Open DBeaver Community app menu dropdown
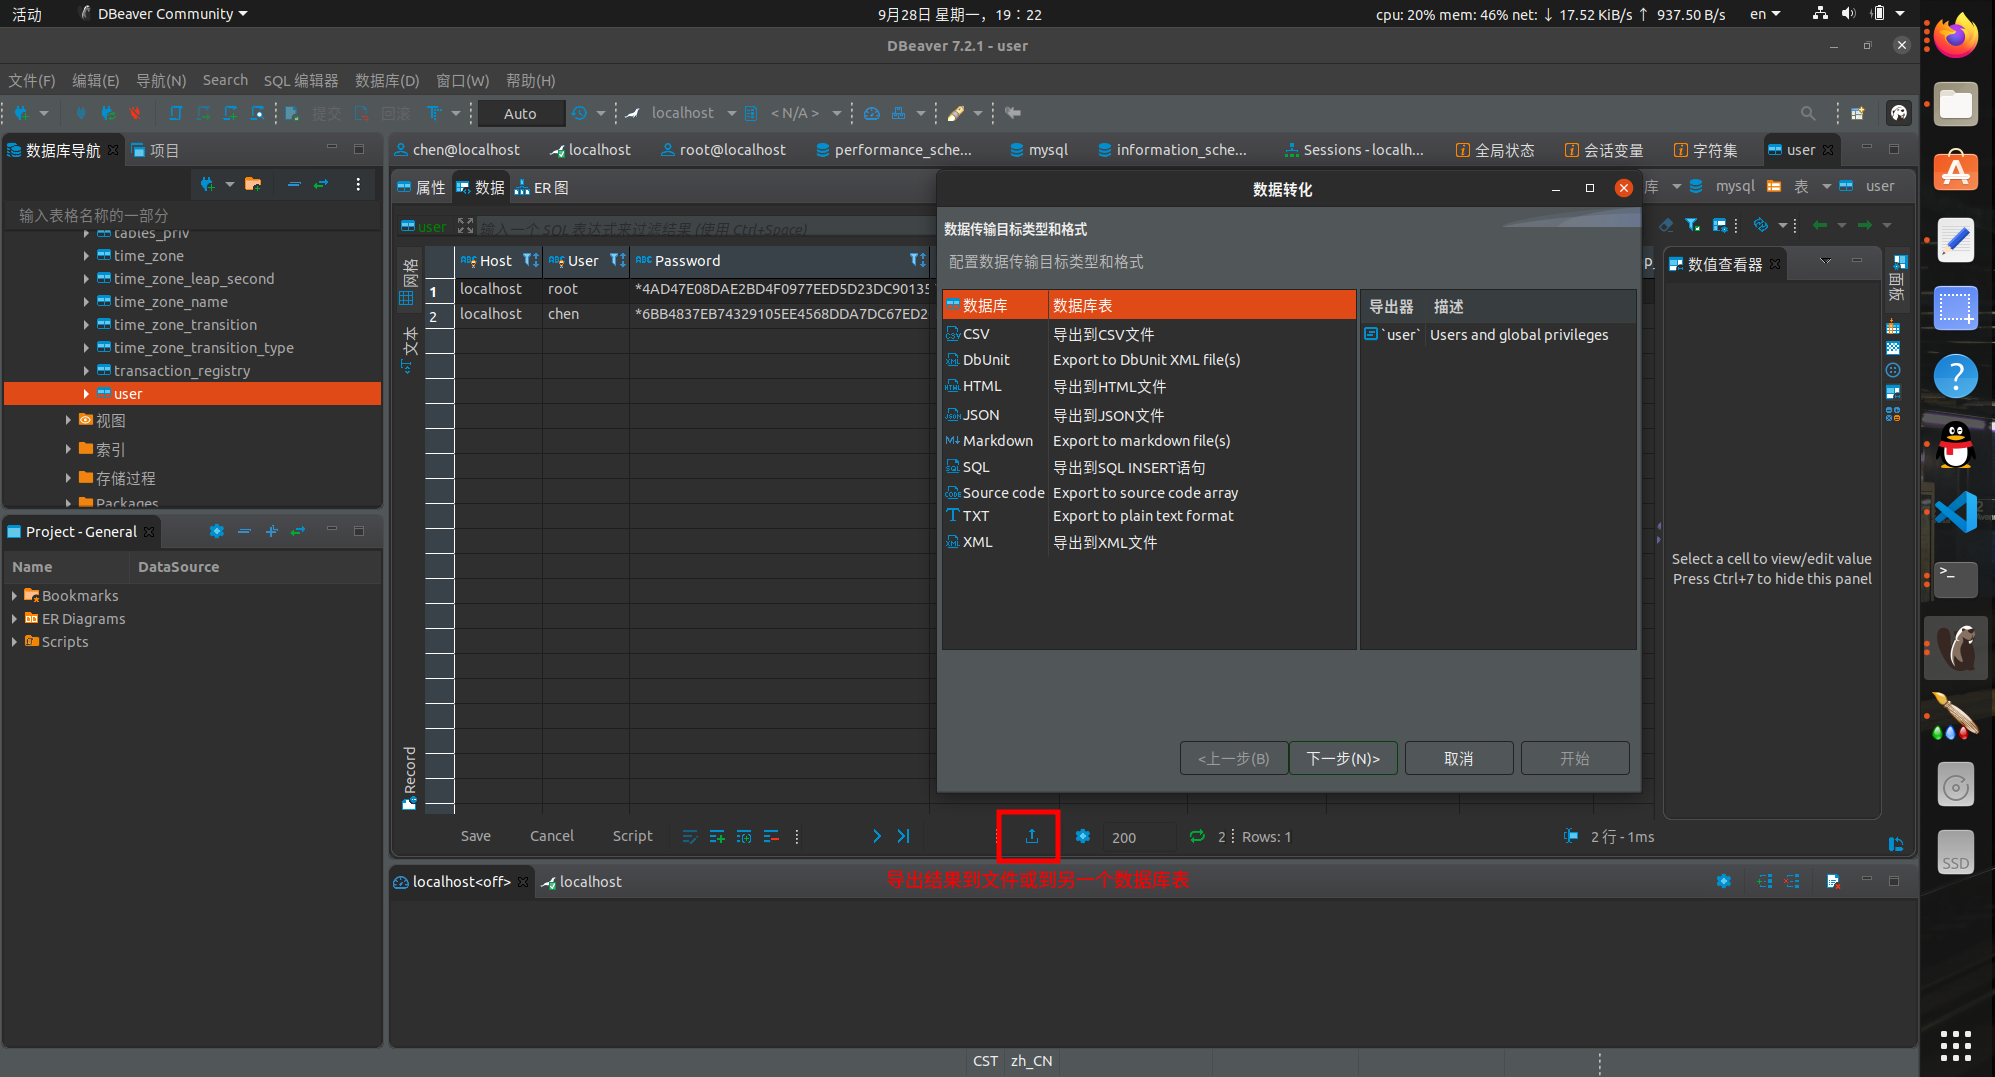 click(x=164, y=14)
